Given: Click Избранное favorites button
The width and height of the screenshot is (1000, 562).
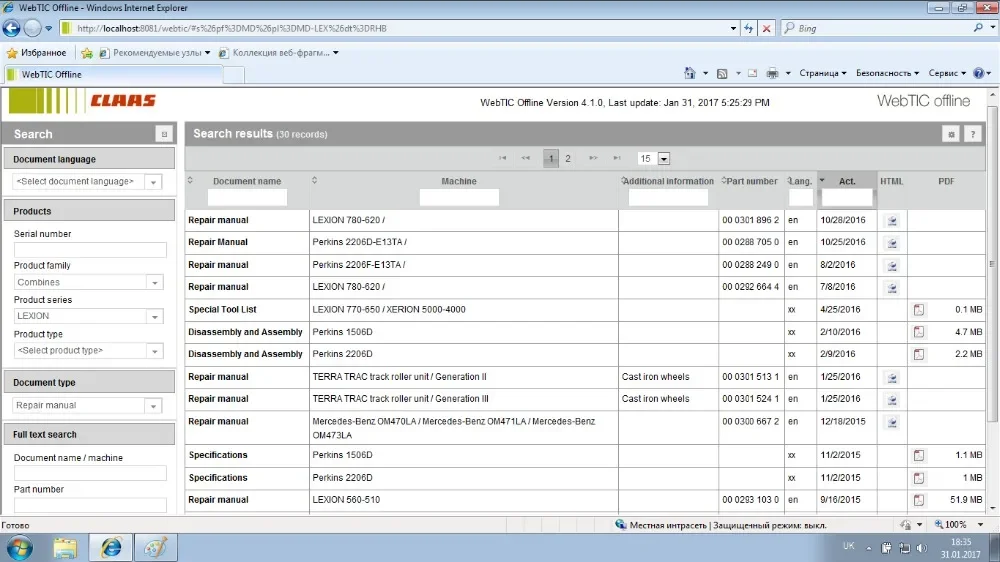Looking at the screenshot, I should coord(37,52).
